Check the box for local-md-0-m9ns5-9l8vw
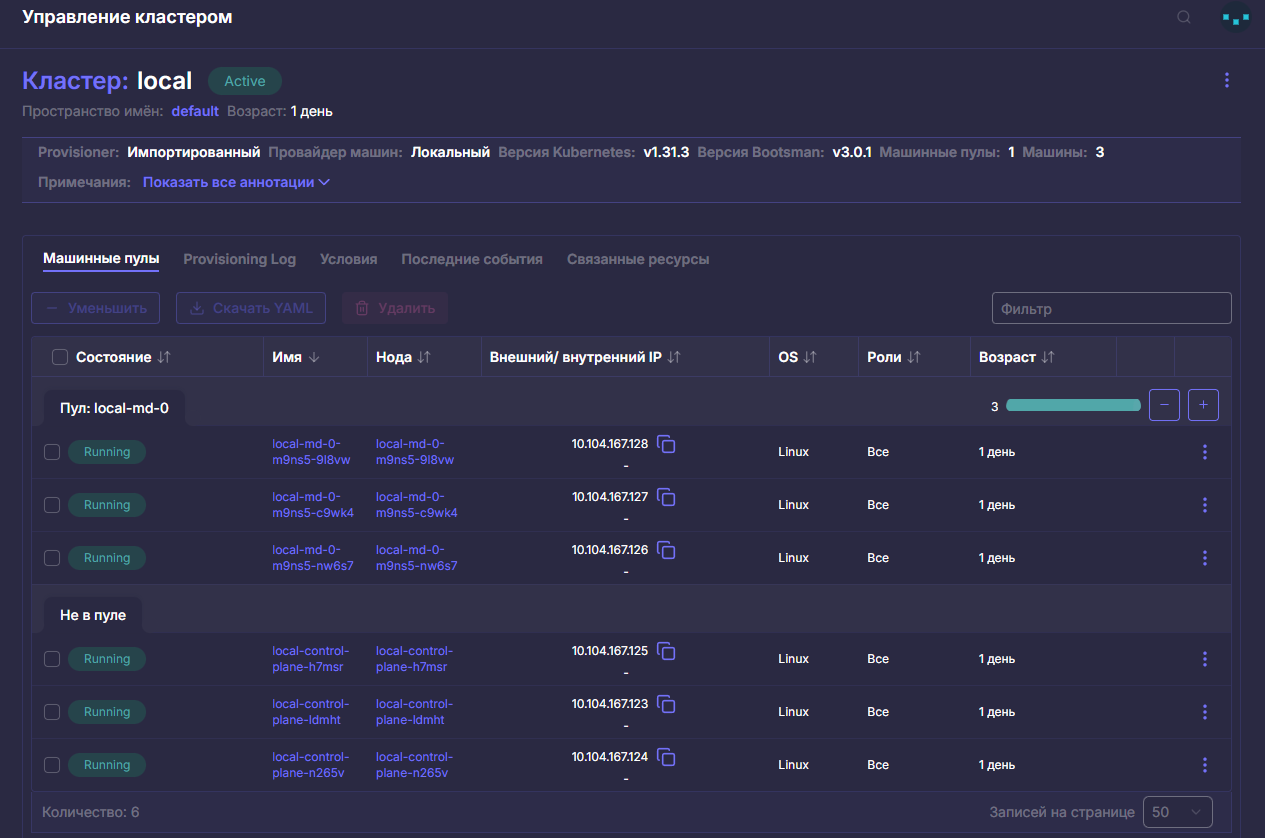The image size is (1265, 838). click(x=52, y=452)
